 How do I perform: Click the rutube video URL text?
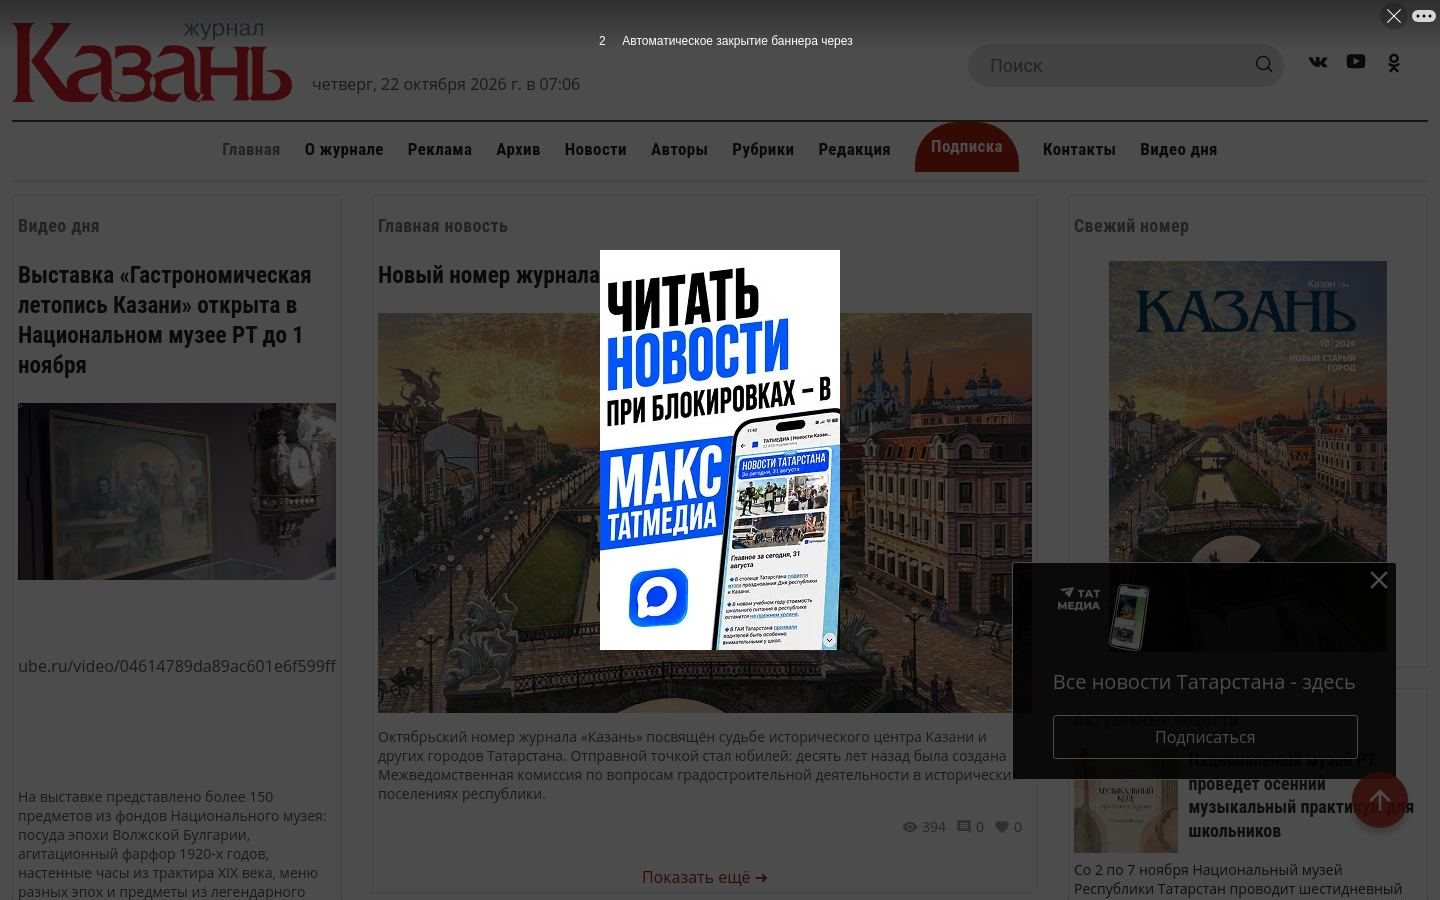tap(177, 666)
